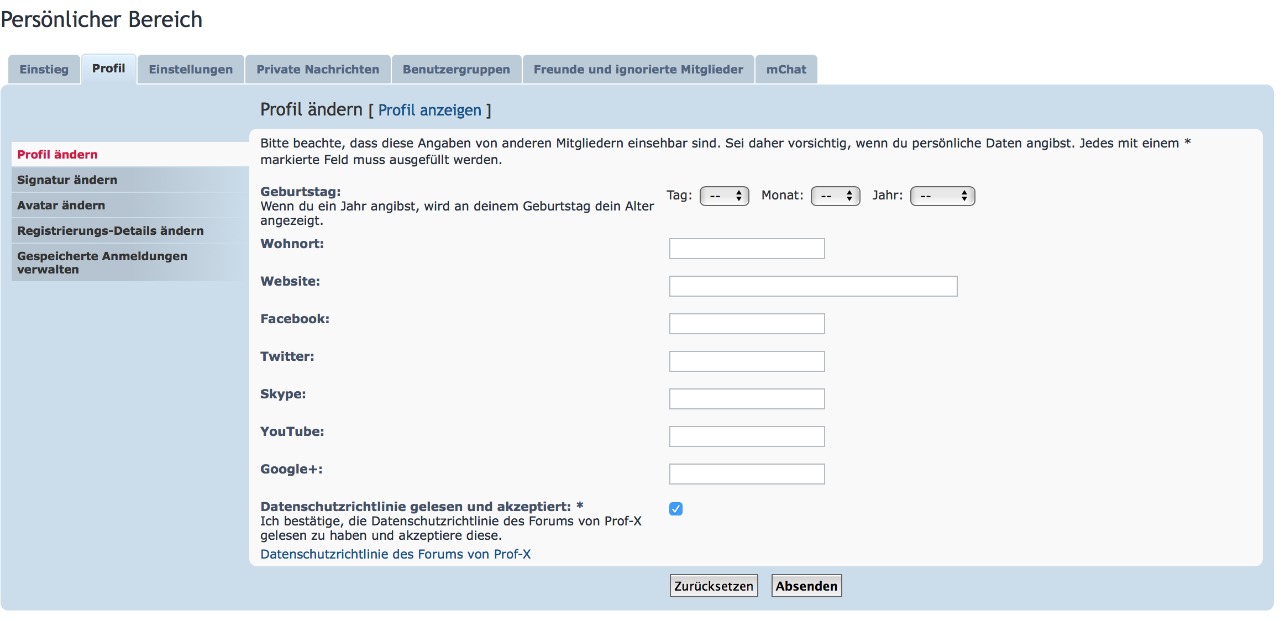The height and width of the screenshot is (621, 1280).
Task: Switch to the Einstieg tab
Action: pyautogui.click(x=44, y=70)
